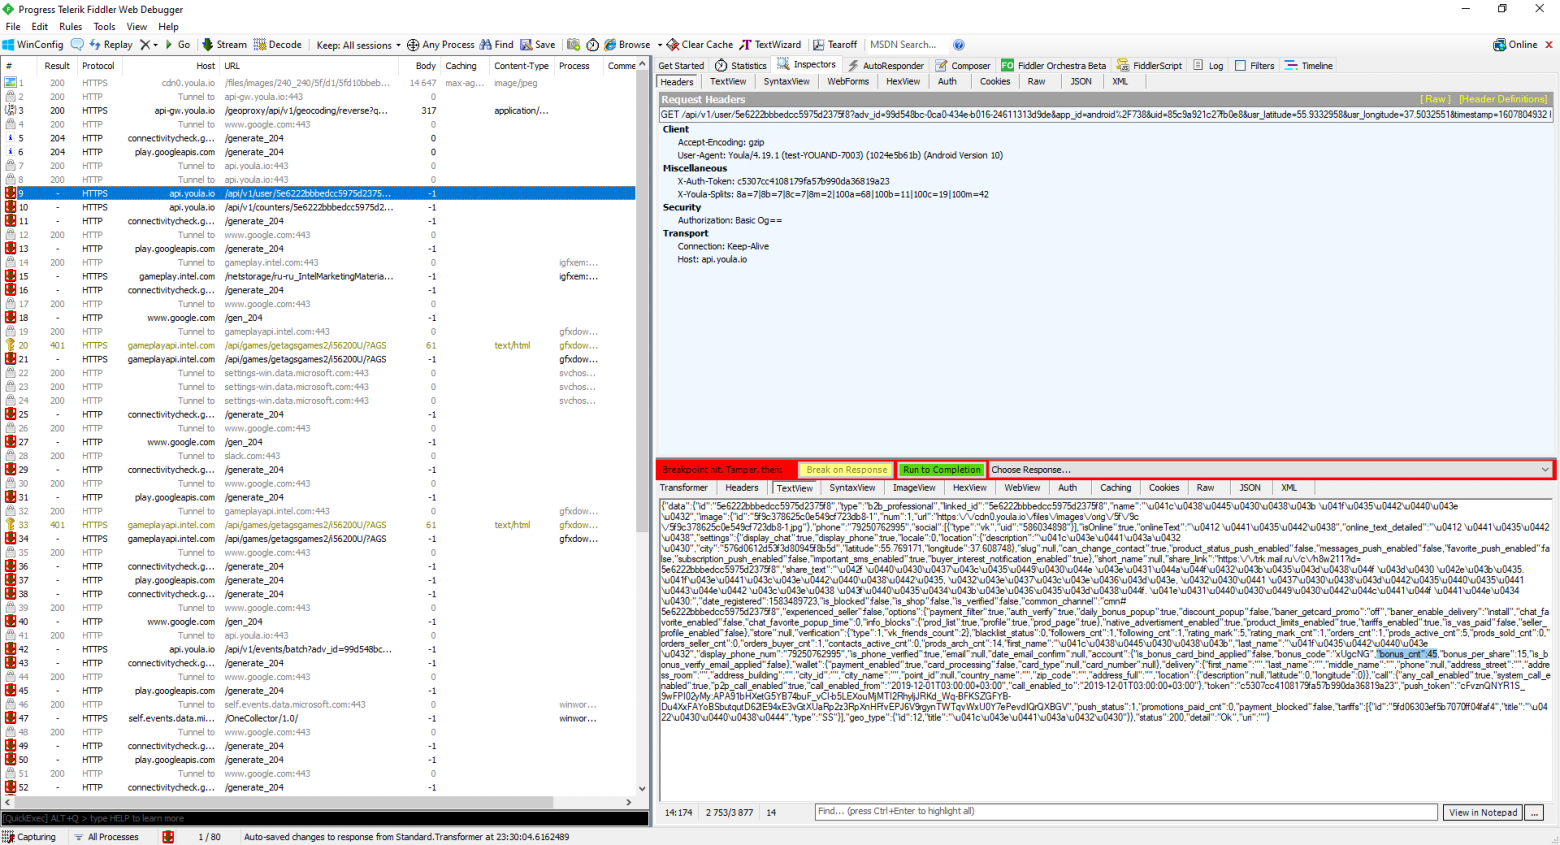Open the View menu
The width and height of the screenshot is (1560, 845).
pyautogui.click(x=137, y=27)
